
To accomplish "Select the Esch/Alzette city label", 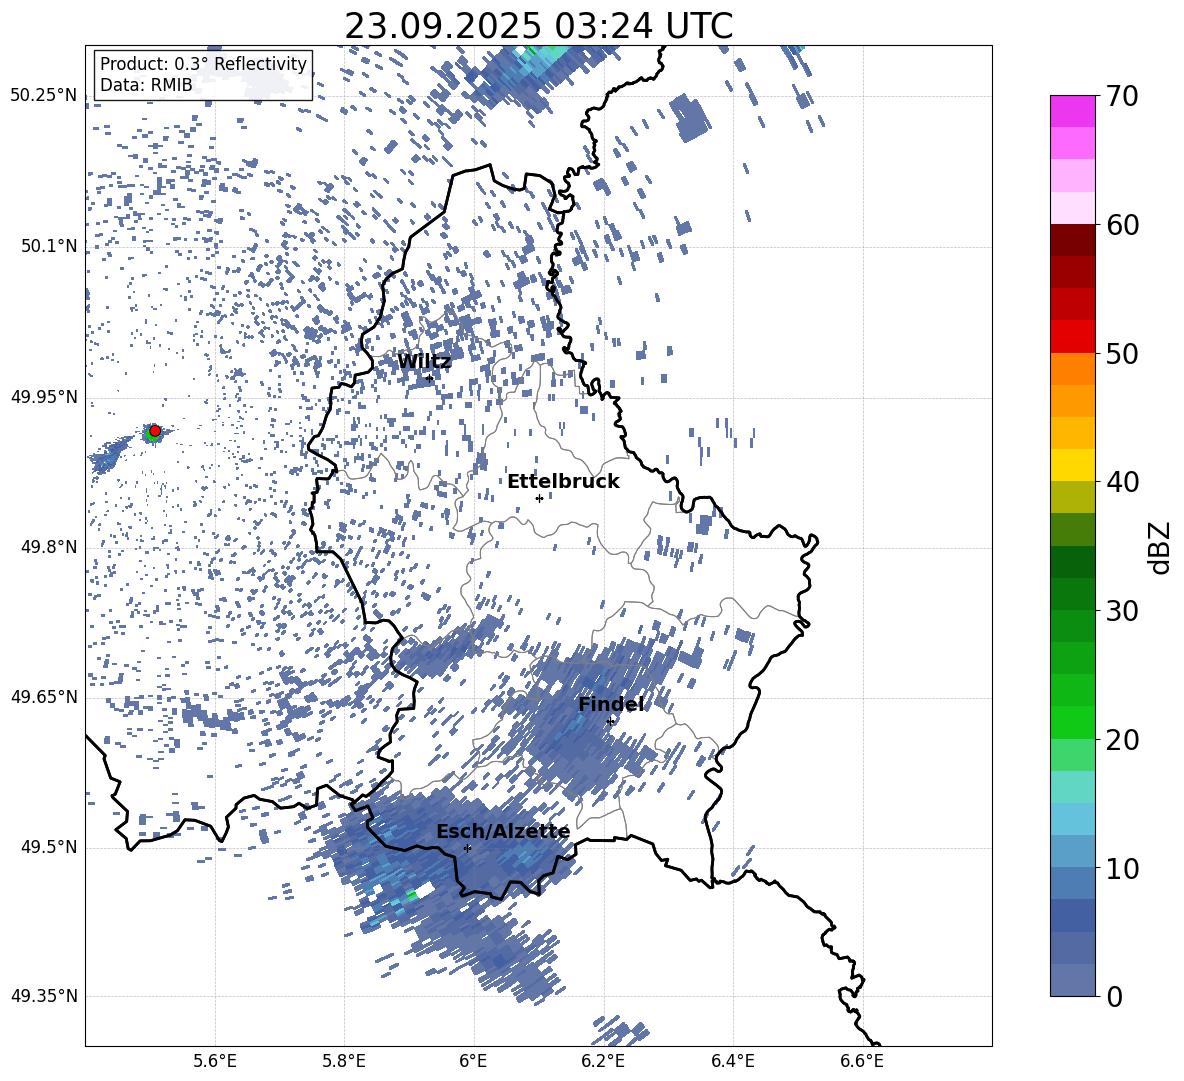I will [x=503, y=832].
